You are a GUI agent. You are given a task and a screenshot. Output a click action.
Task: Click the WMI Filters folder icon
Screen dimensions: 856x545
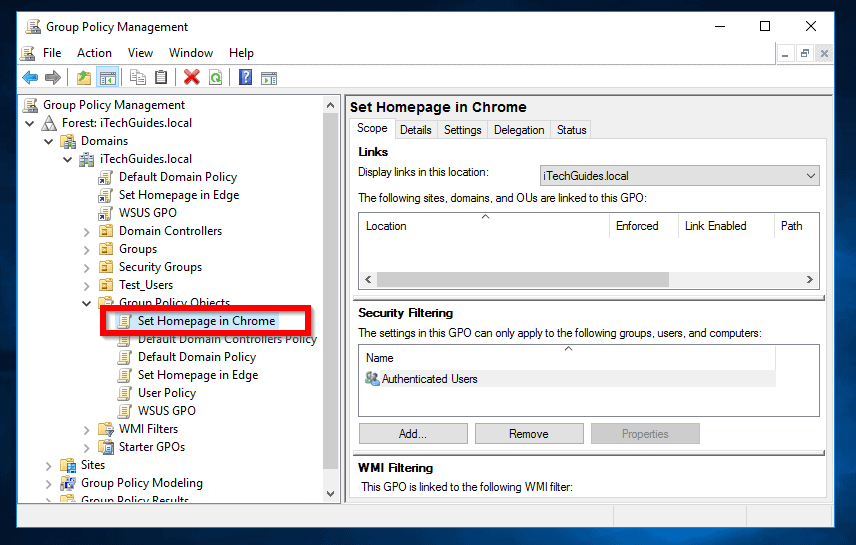point(106,429)
